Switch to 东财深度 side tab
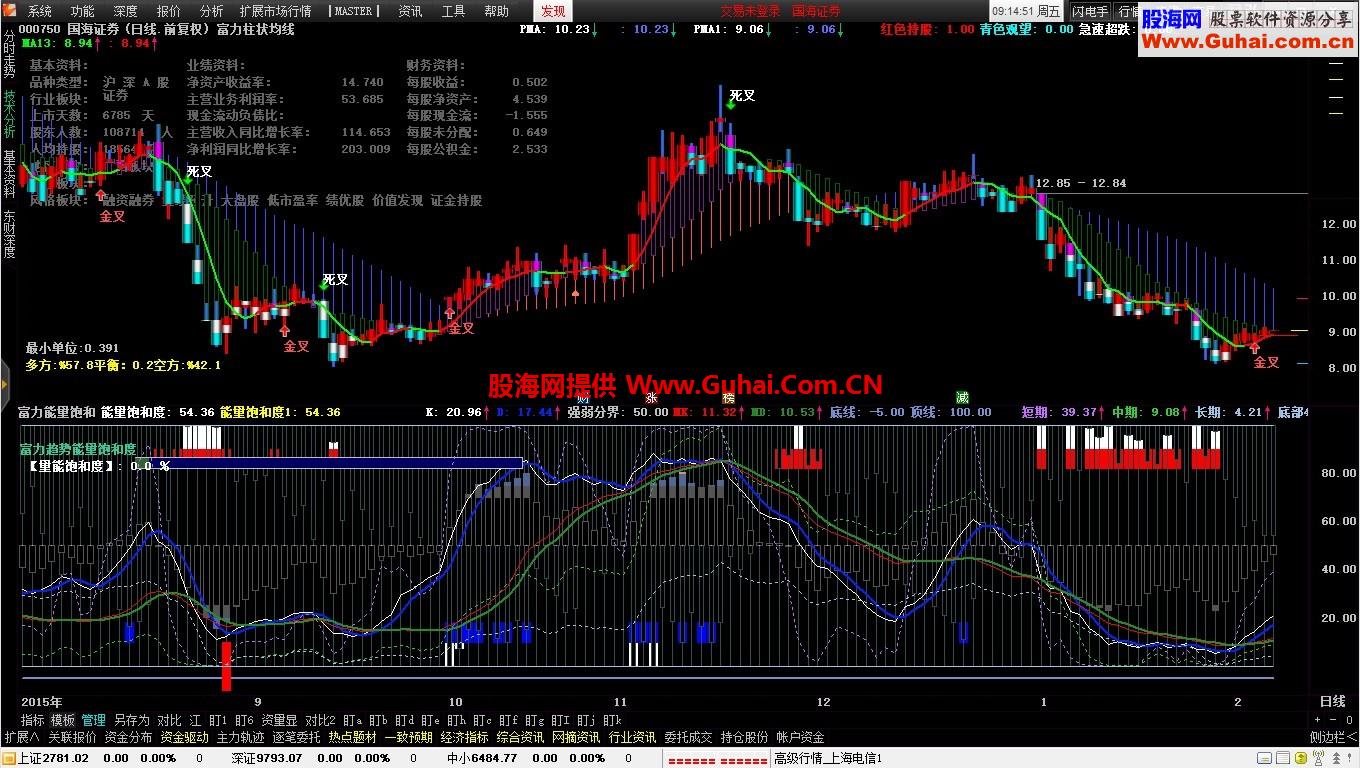Image resolution: width=1360 pixels, height=768 pixels. click(9, 234)
